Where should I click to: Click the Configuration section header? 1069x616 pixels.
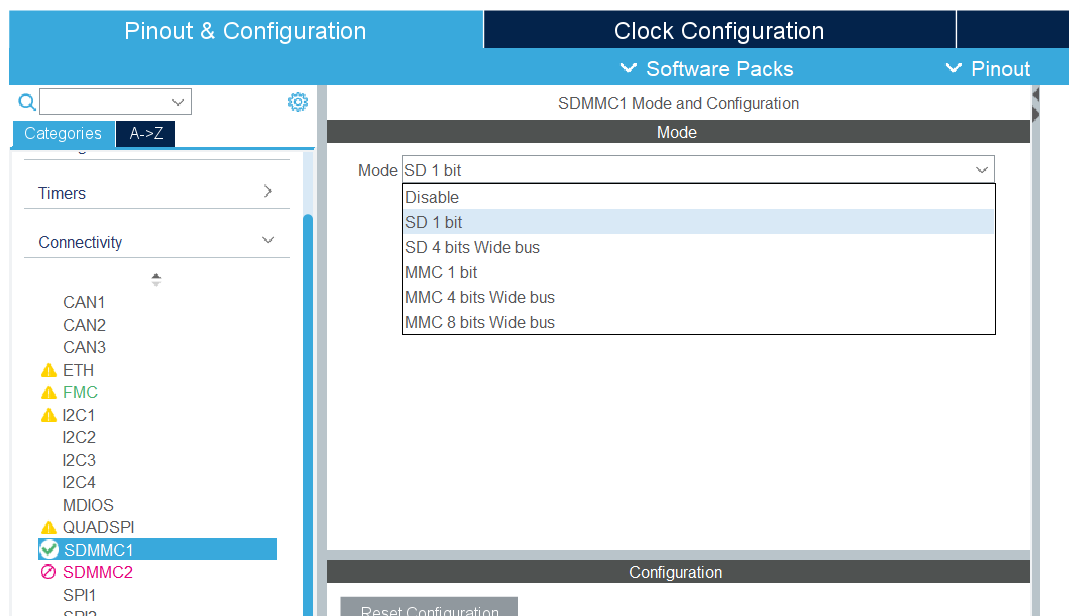click(x=678, y=572)
